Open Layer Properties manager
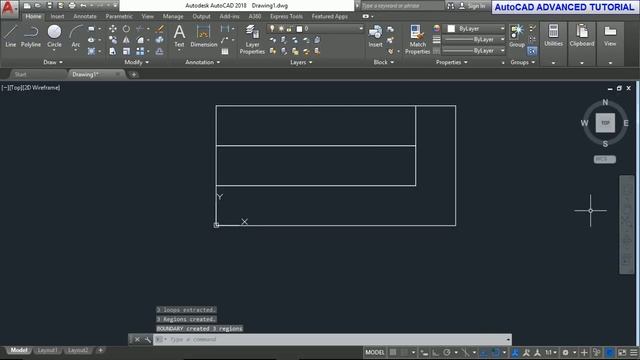This screenshot has width=640, height=360. pos(252,39)
